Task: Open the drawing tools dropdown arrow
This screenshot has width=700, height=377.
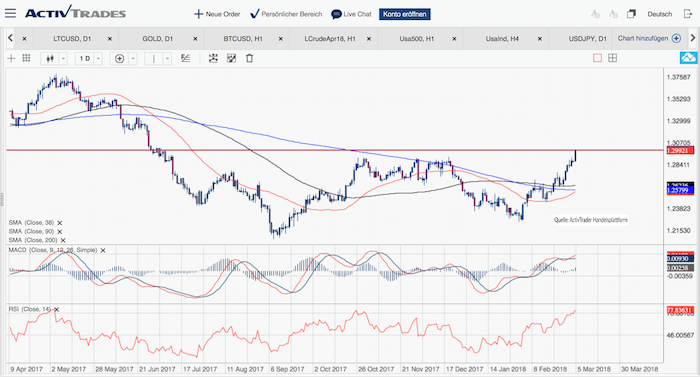Action: 167,59
